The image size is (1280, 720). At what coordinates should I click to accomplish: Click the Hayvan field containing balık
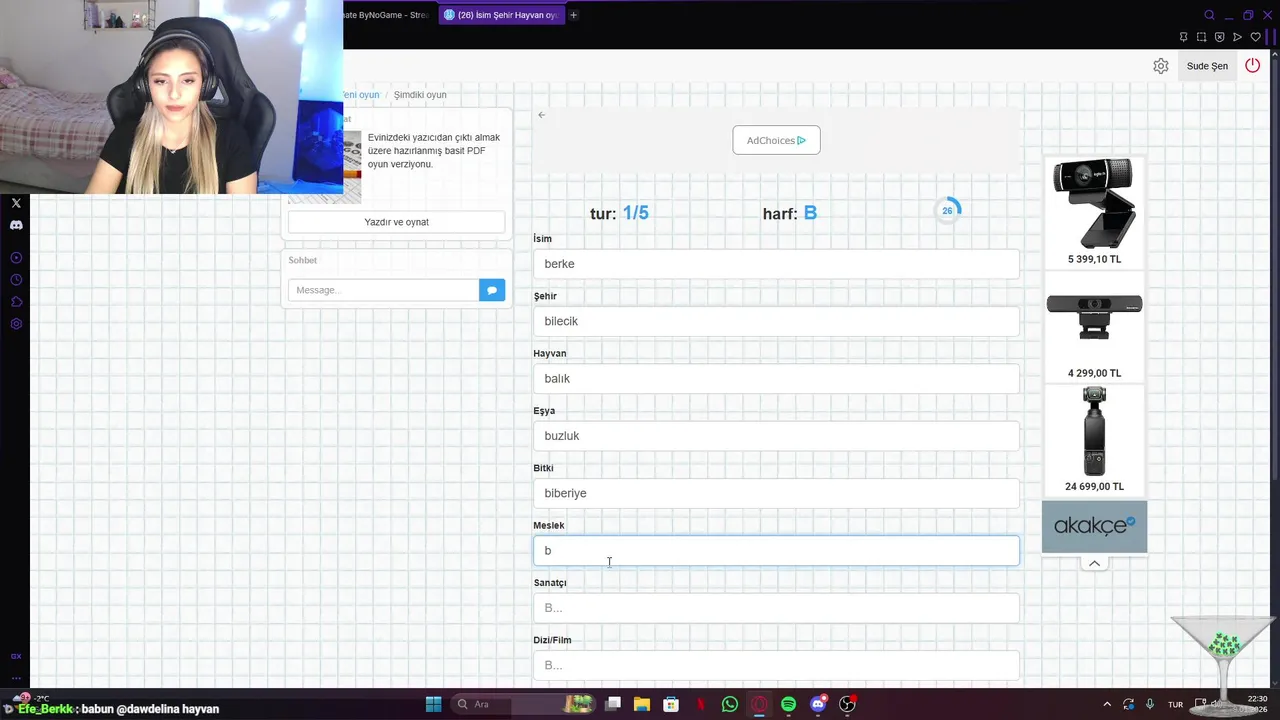click(776, 378)
